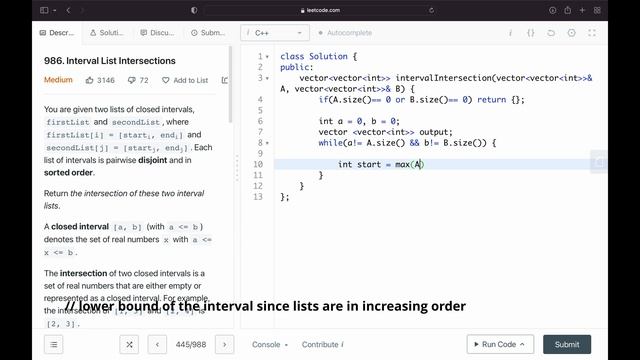
Task: Go back with the browser back arrow
Action: (69, 10)
